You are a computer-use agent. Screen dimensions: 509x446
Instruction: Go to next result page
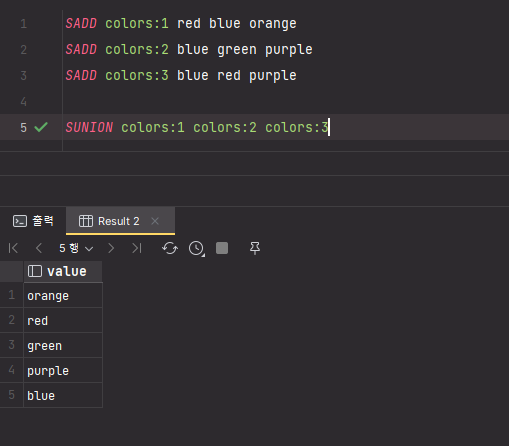[111, 248]
